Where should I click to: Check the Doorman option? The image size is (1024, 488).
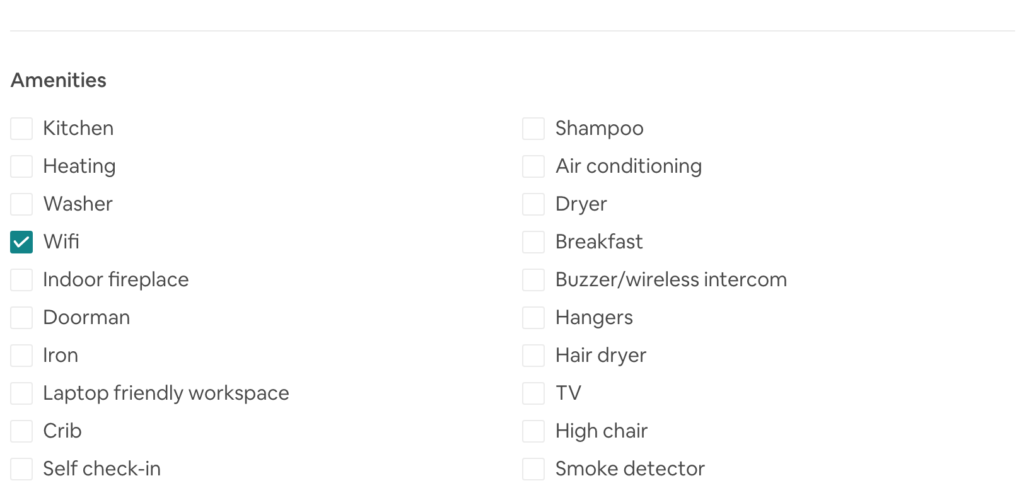click(x=22, y=318)
